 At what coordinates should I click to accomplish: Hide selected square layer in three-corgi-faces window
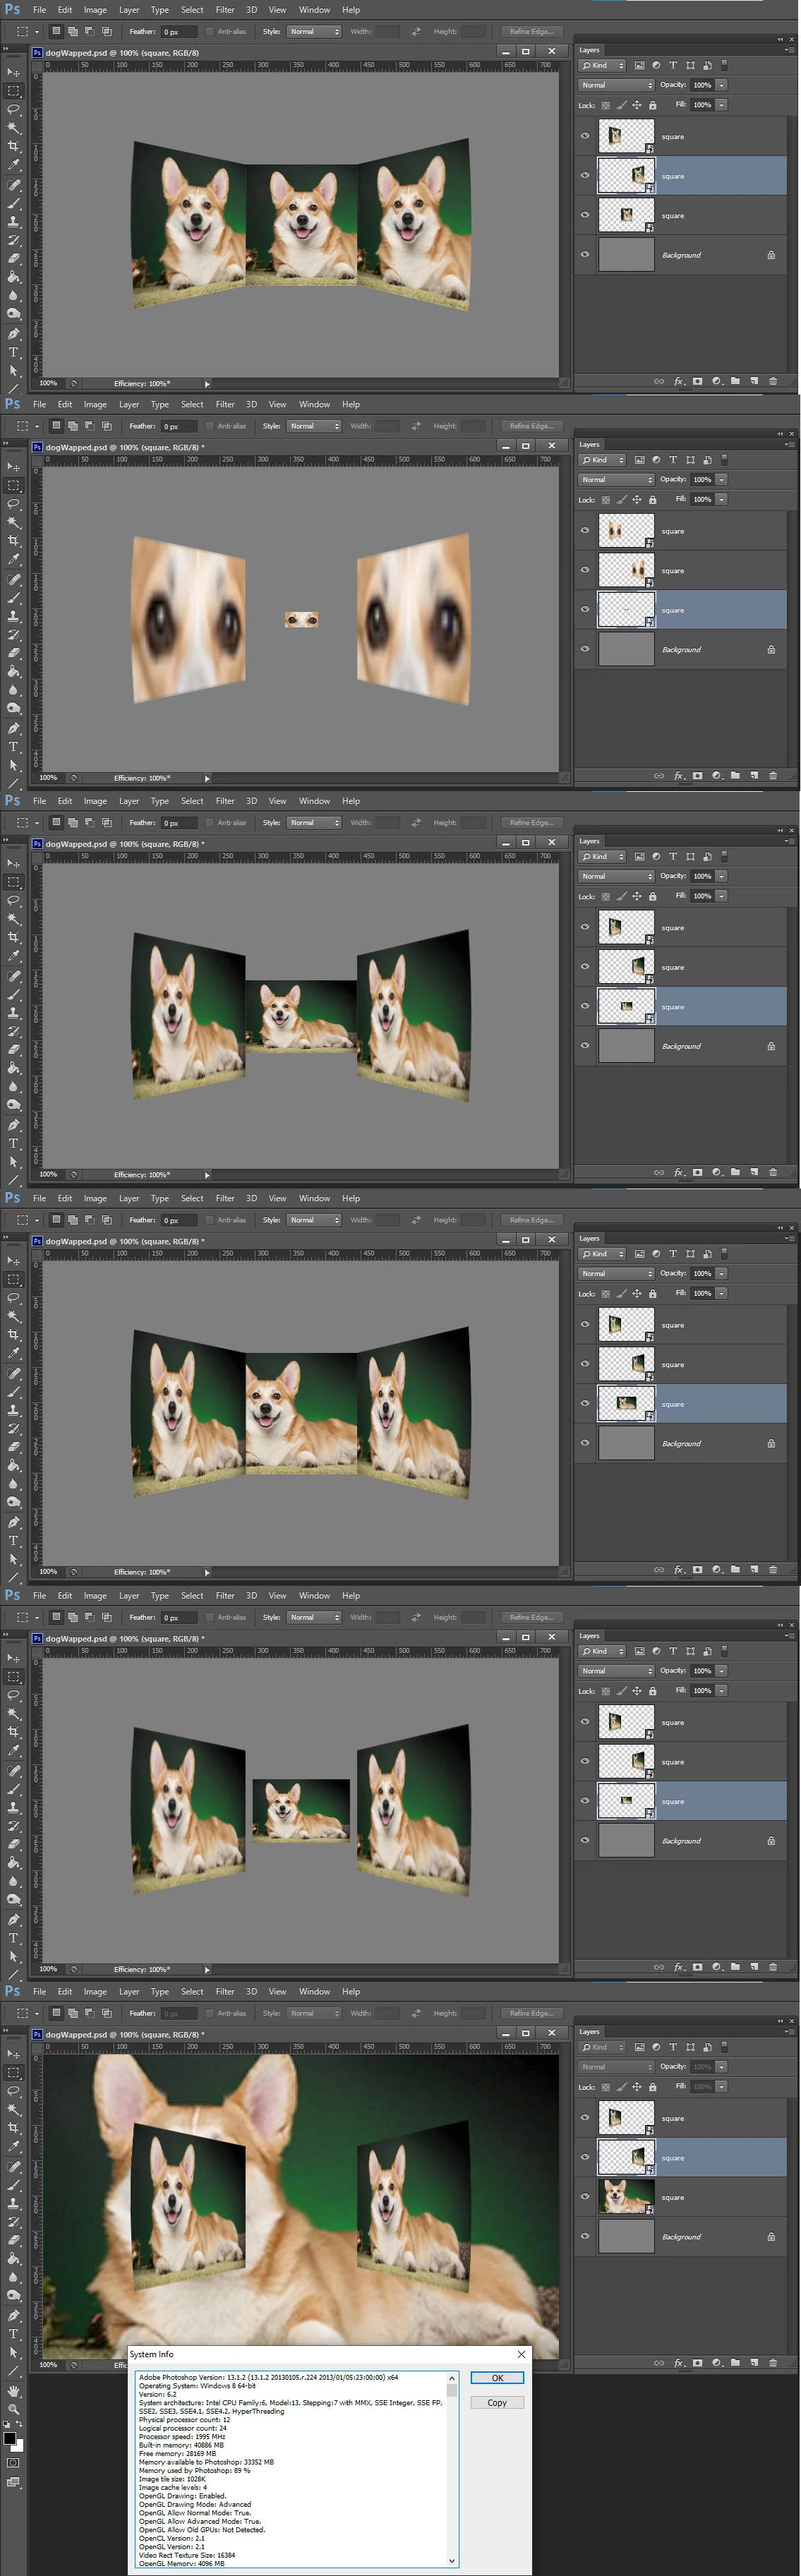[585, 175]
